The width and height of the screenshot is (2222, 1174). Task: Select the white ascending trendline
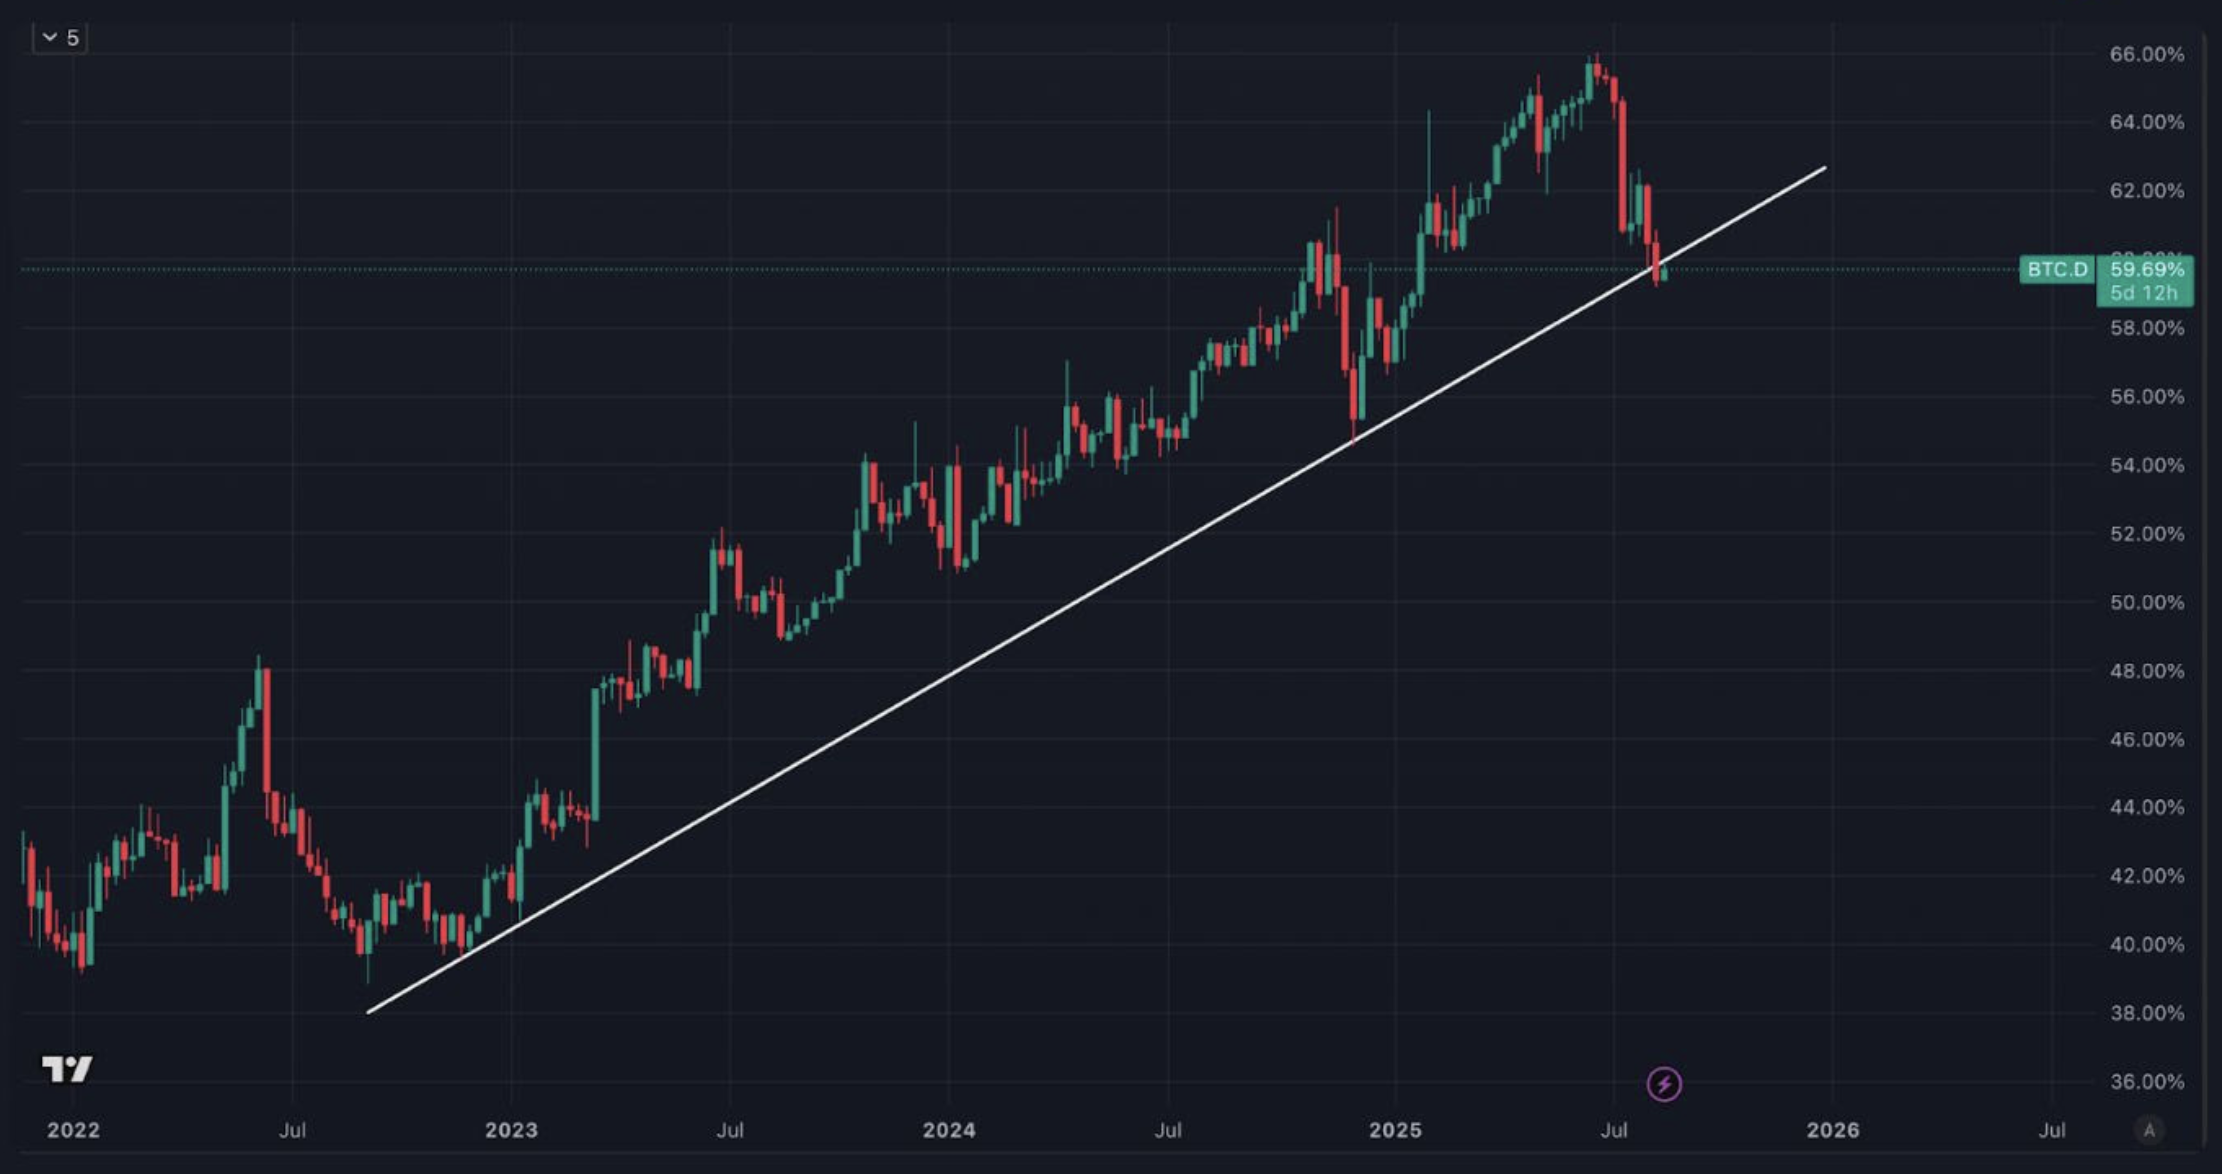click(1096, 590)
